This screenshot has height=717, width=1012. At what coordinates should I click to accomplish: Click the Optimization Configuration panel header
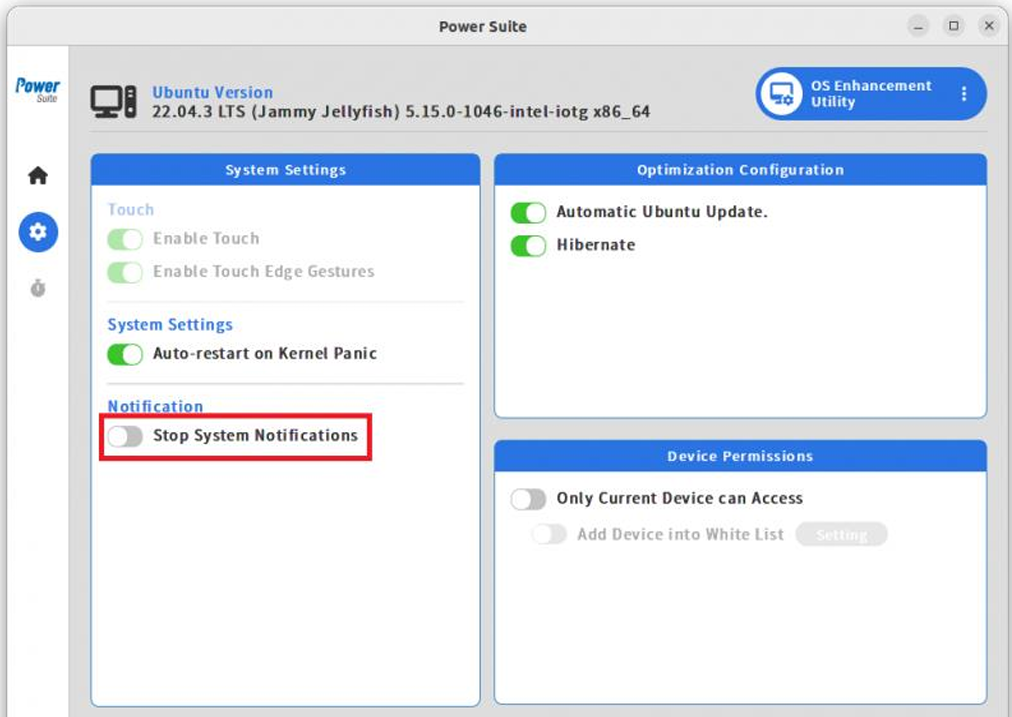[740, 170]
